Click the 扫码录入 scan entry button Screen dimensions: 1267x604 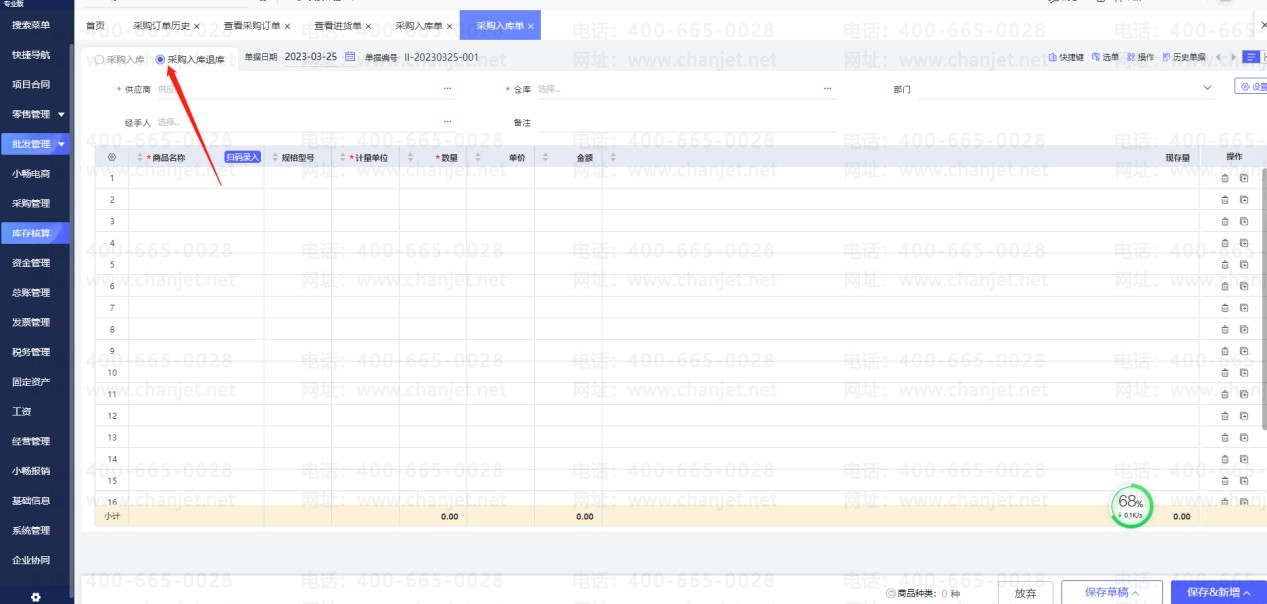click(242, 158)
